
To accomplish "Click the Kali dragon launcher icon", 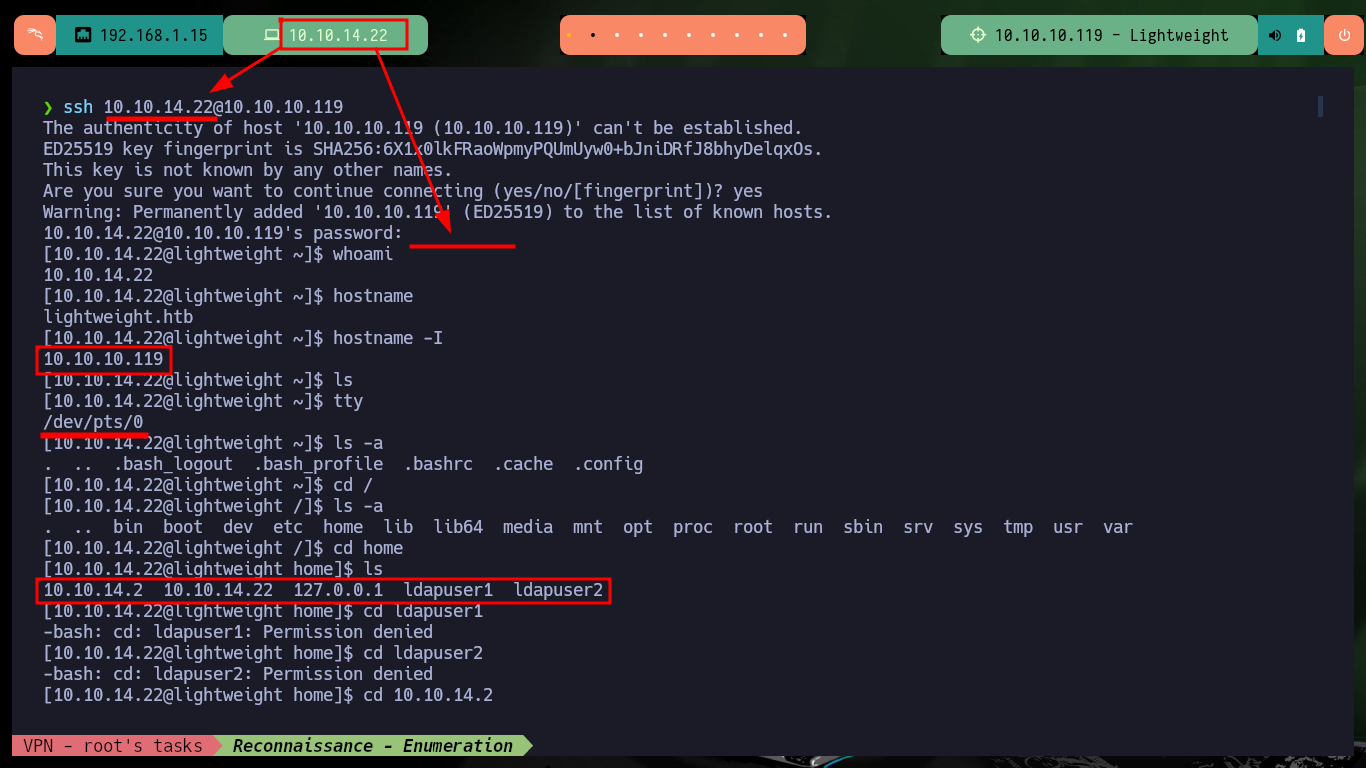I will (34, 35).
